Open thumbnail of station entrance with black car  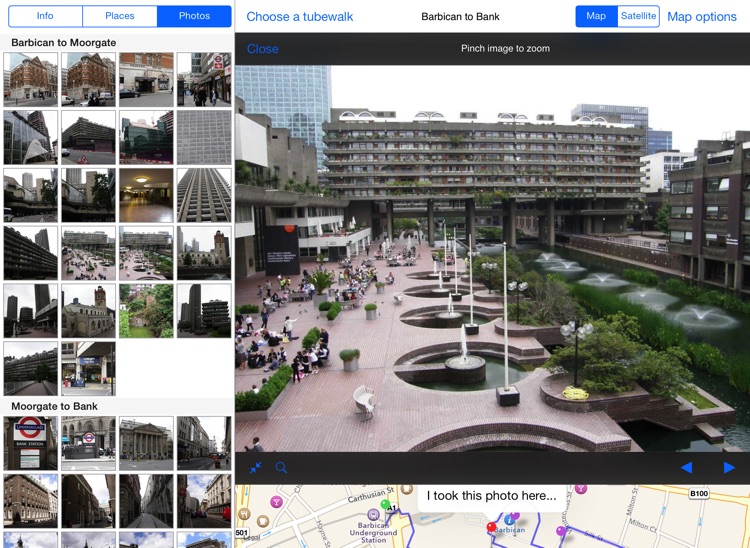click(146, 79)
